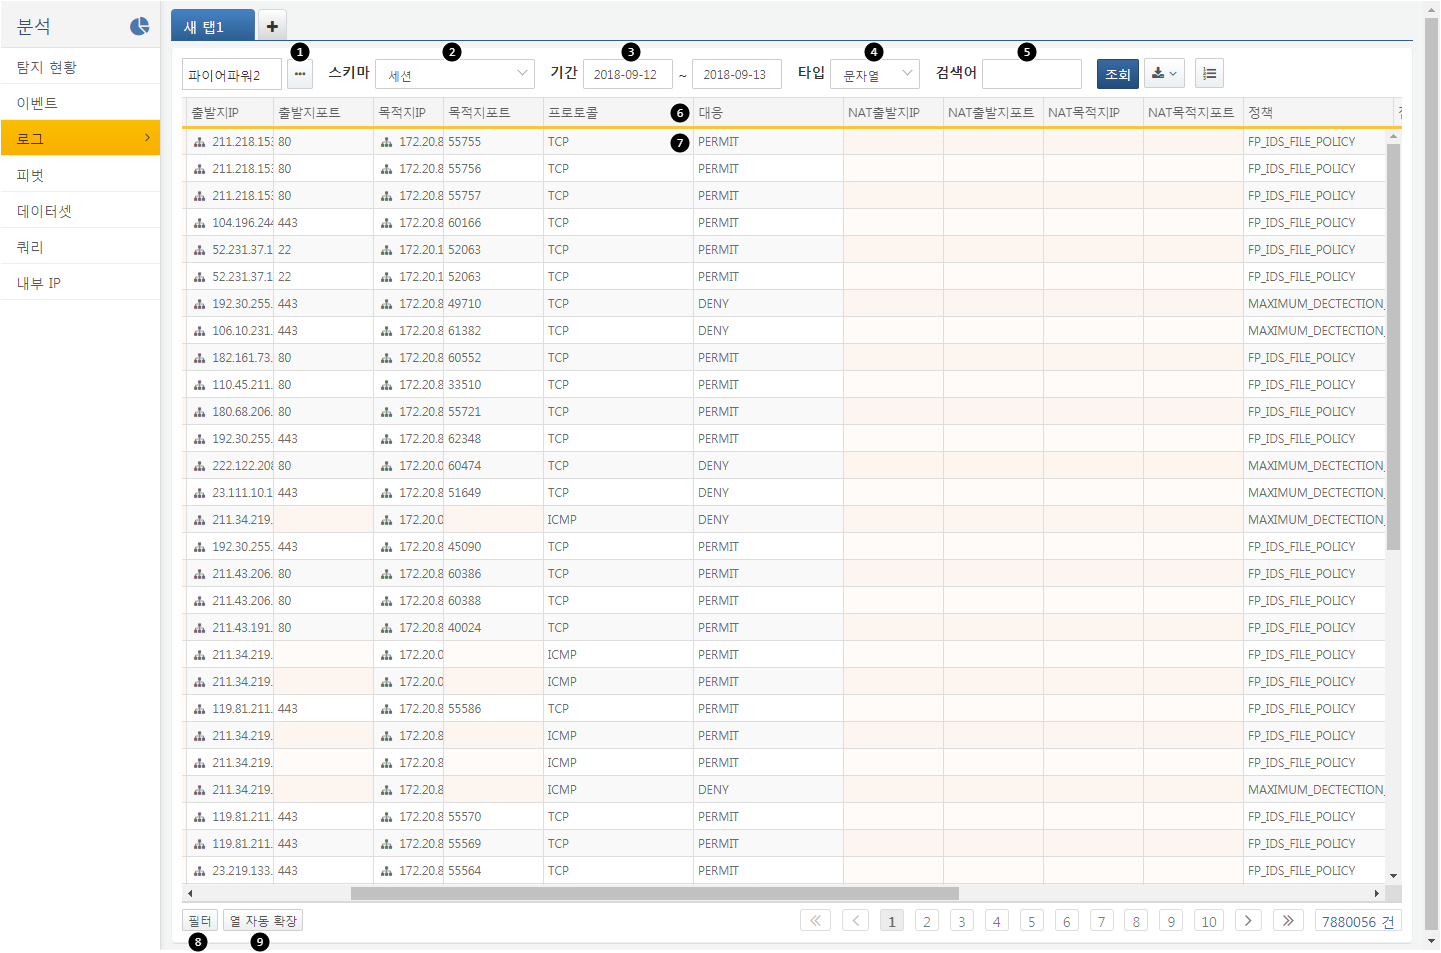Viewport: 1441px width, 953px height.
Task: Jump to the last page double arrow
Action: pos(1288,921)
